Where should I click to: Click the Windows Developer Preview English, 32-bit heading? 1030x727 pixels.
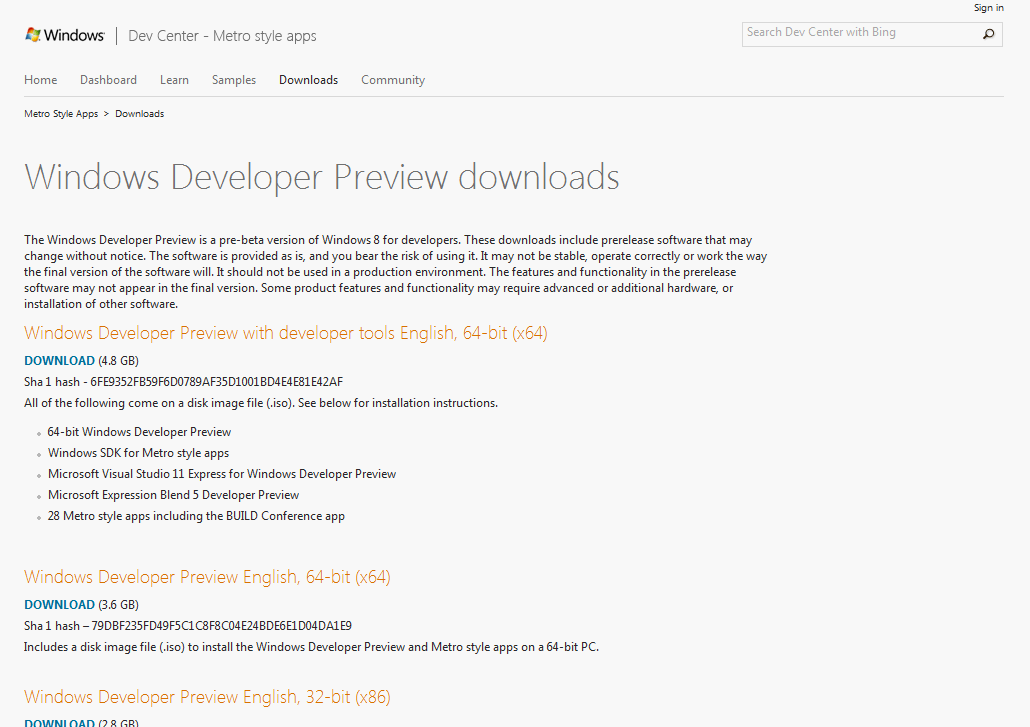(208, 697)
